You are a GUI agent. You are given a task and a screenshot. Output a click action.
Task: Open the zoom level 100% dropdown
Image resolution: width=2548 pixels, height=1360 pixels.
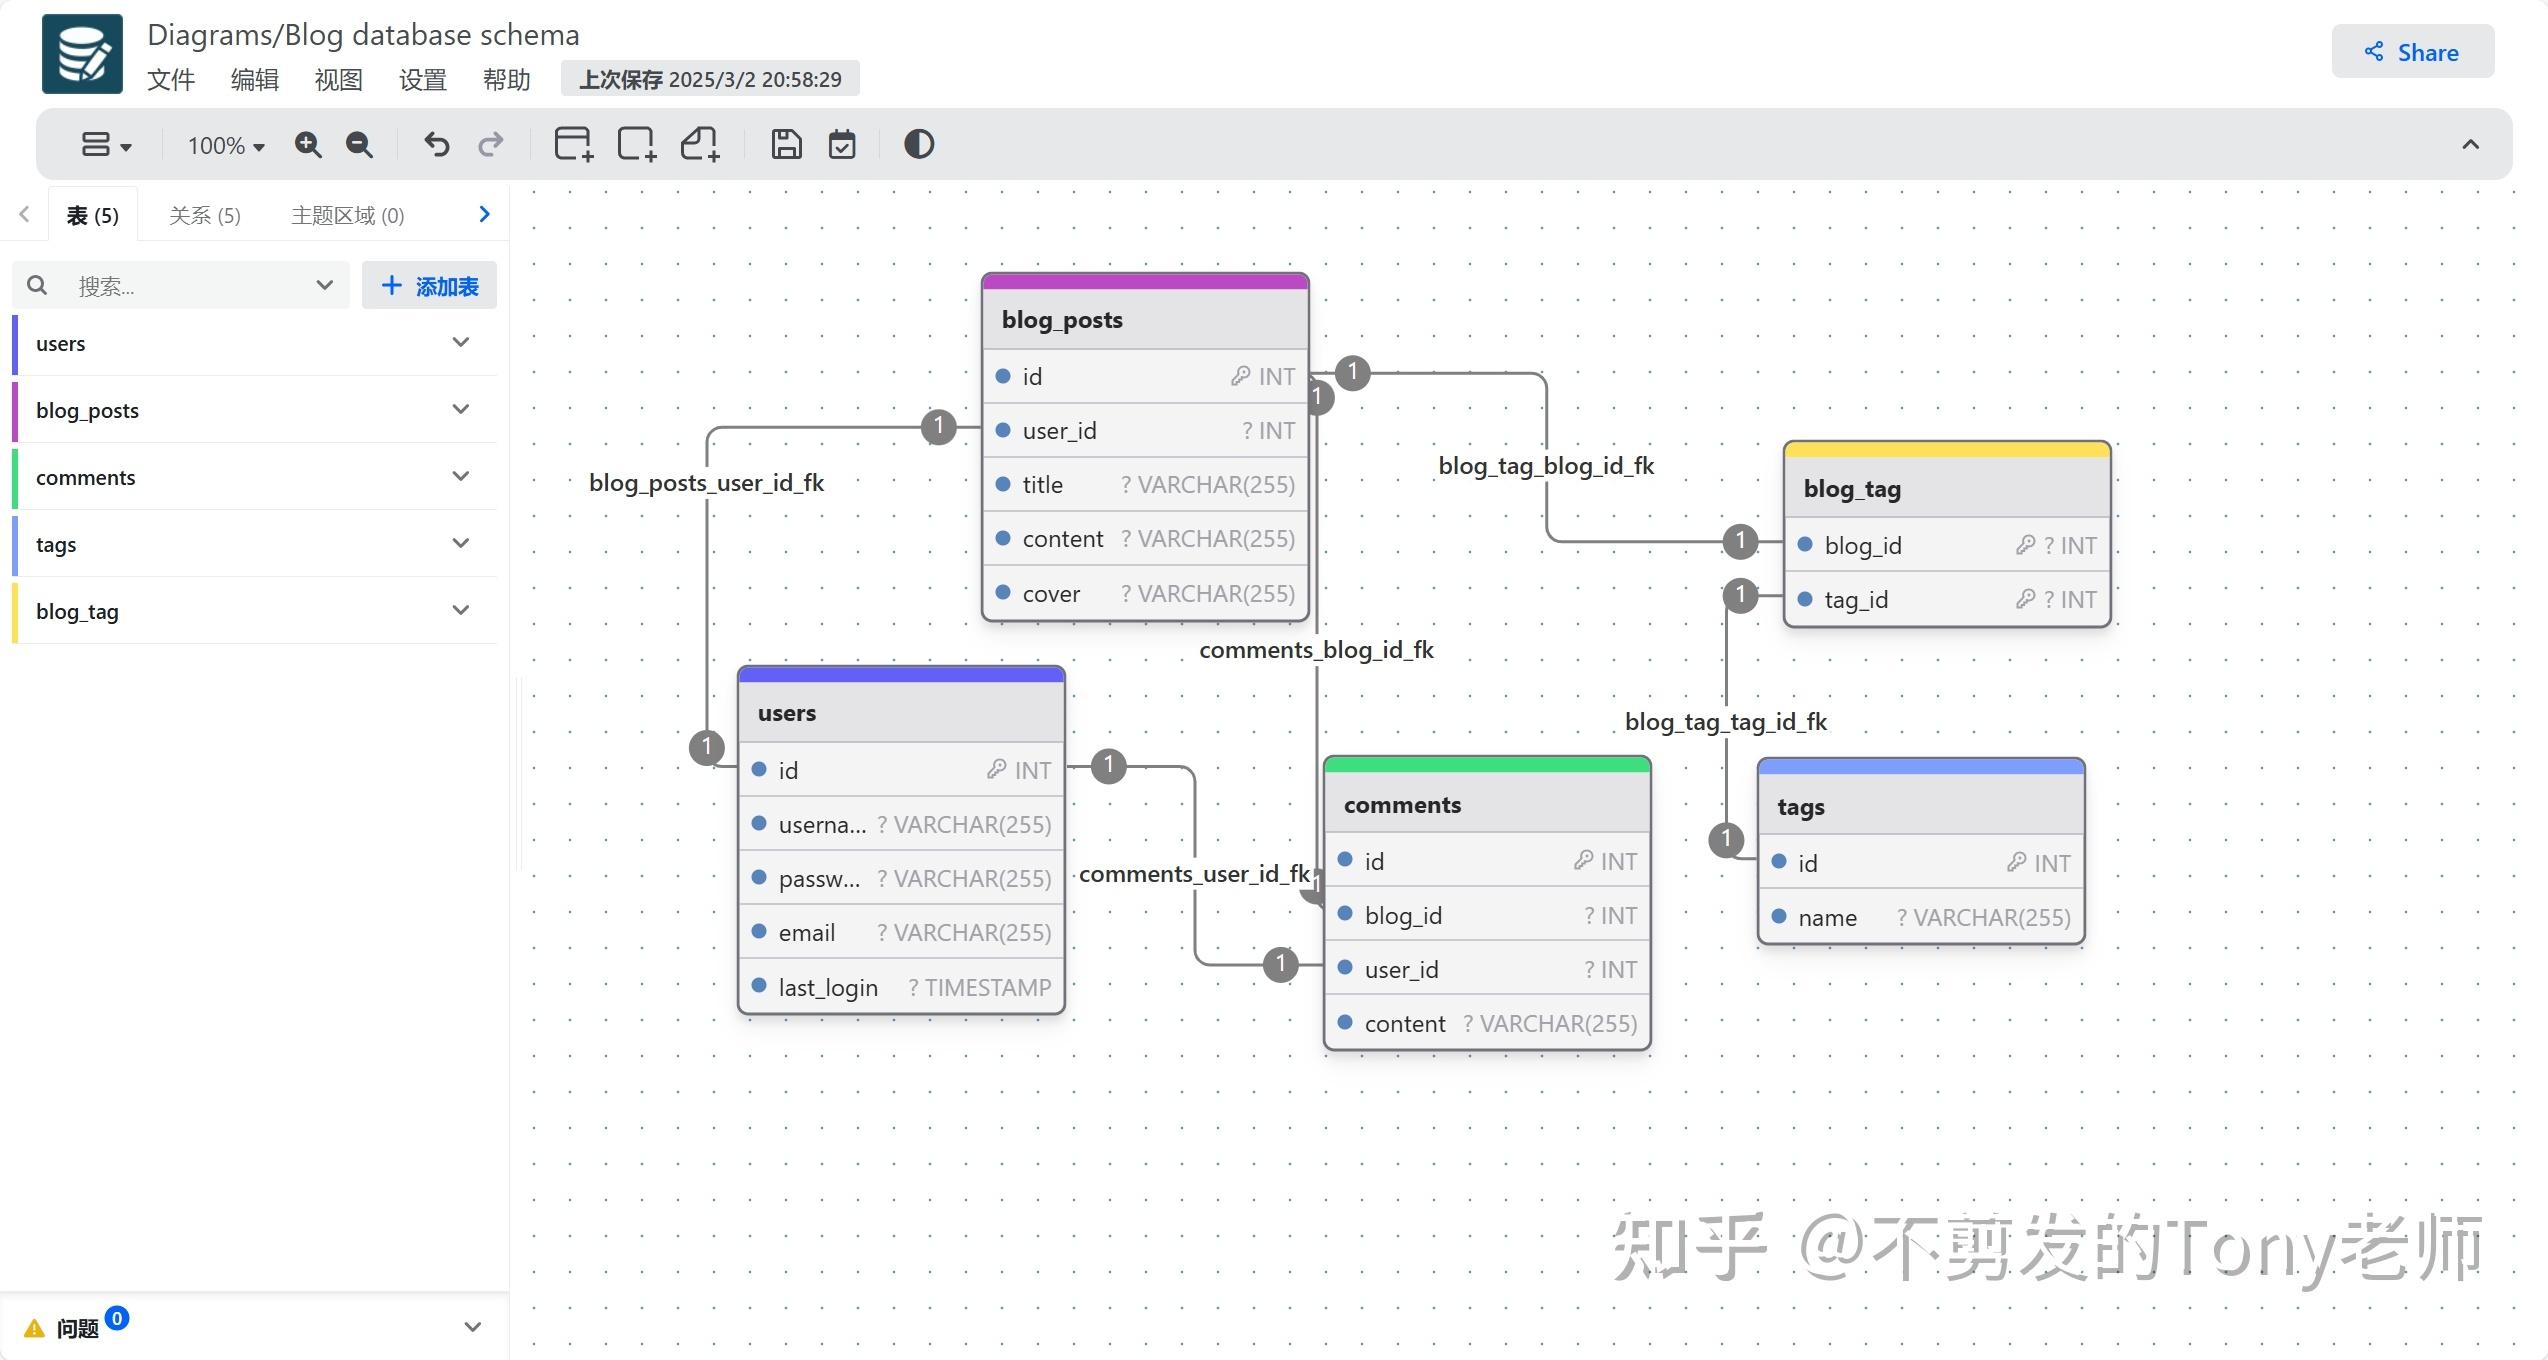pyautogui.click(x=223, y=144)
